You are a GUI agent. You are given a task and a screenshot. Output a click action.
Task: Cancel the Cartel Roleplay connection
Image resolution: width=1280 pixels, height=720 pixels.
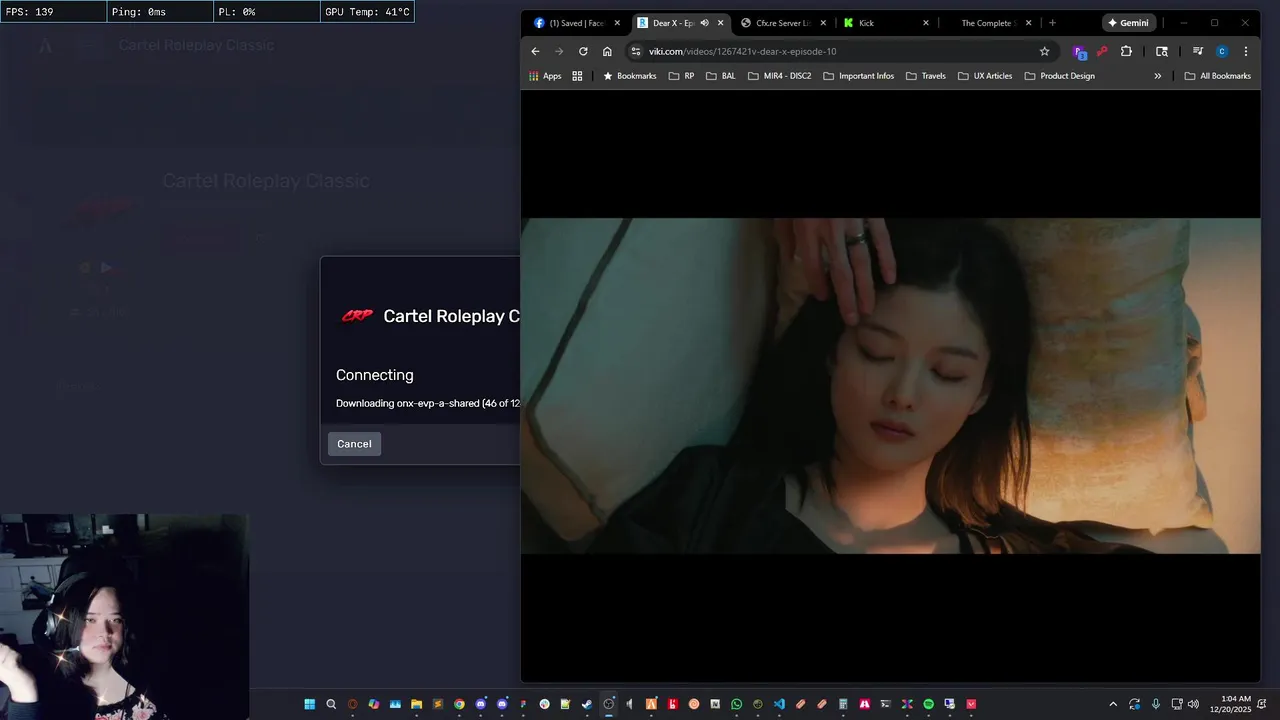(x=354, y=444)
